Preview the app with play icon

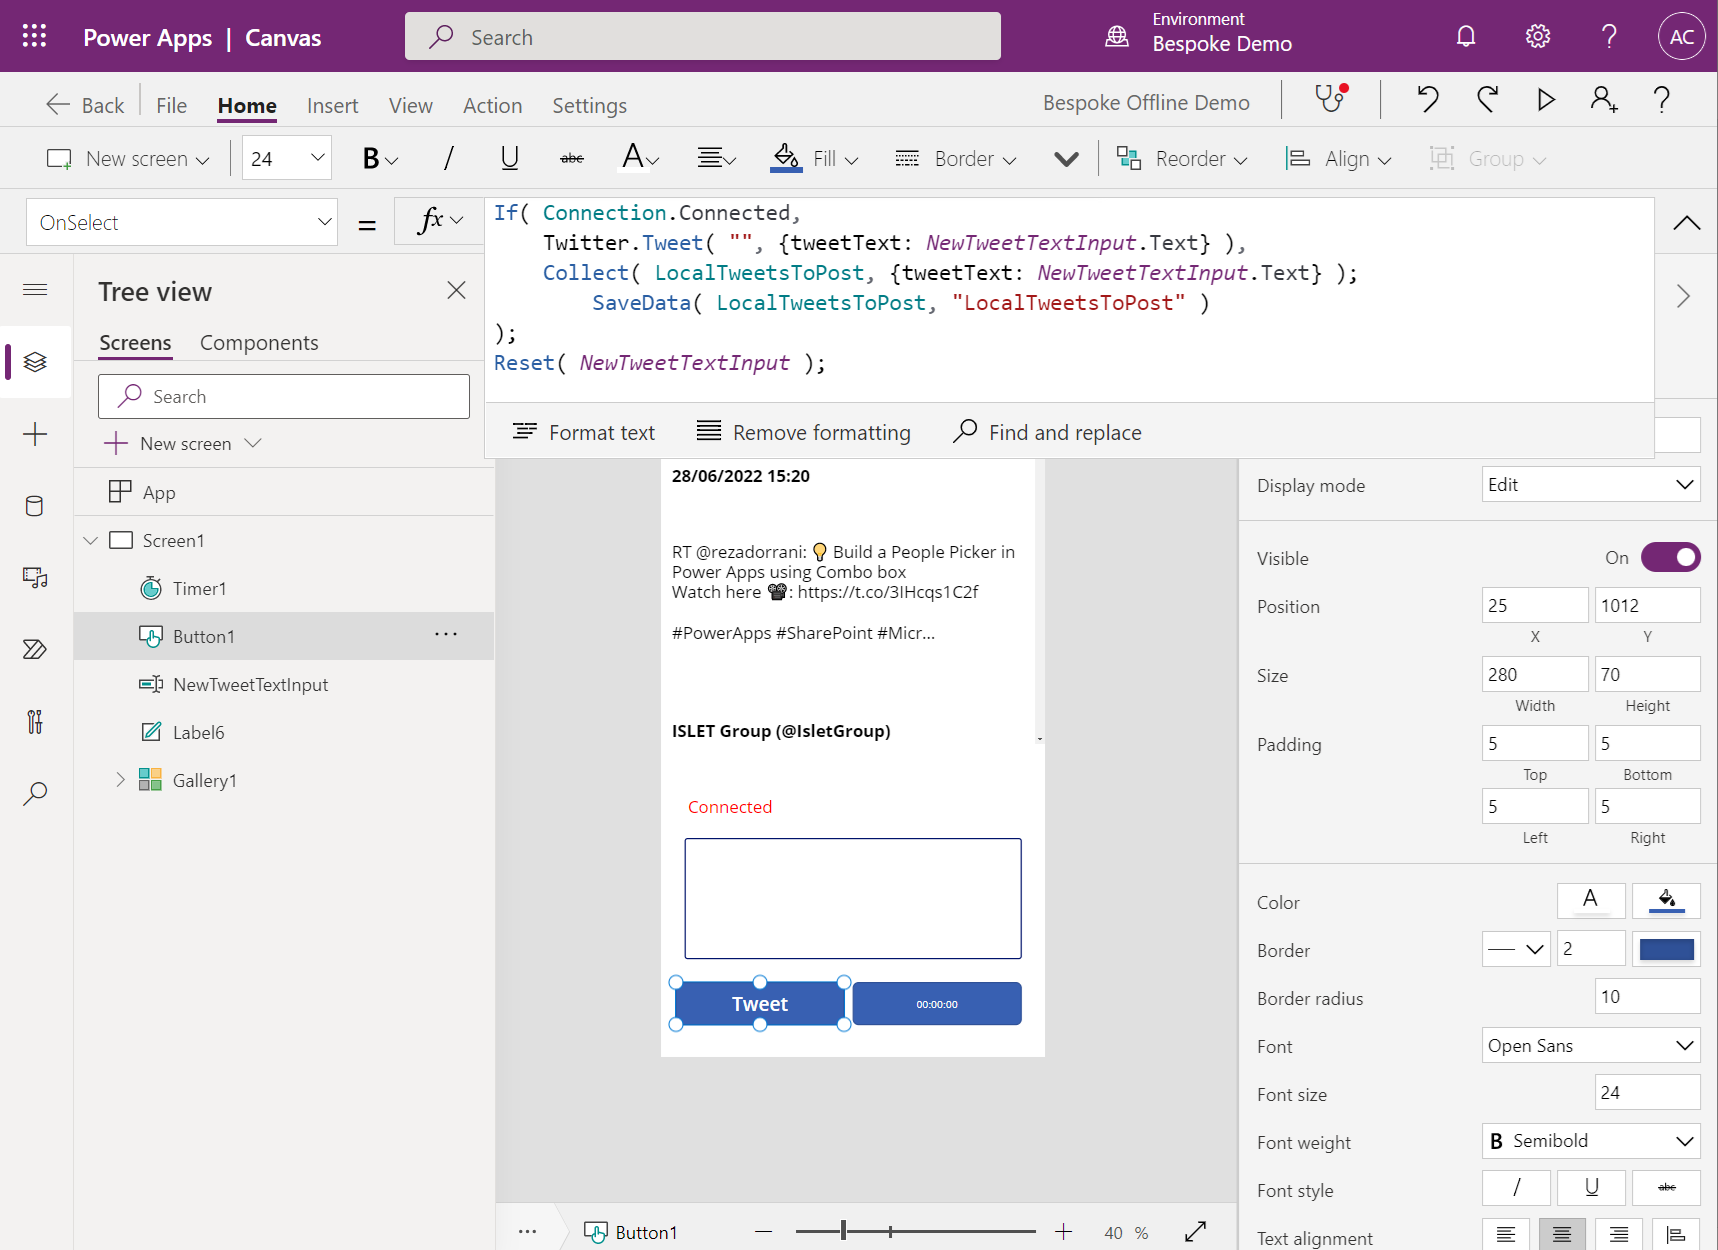point(1546,99)
